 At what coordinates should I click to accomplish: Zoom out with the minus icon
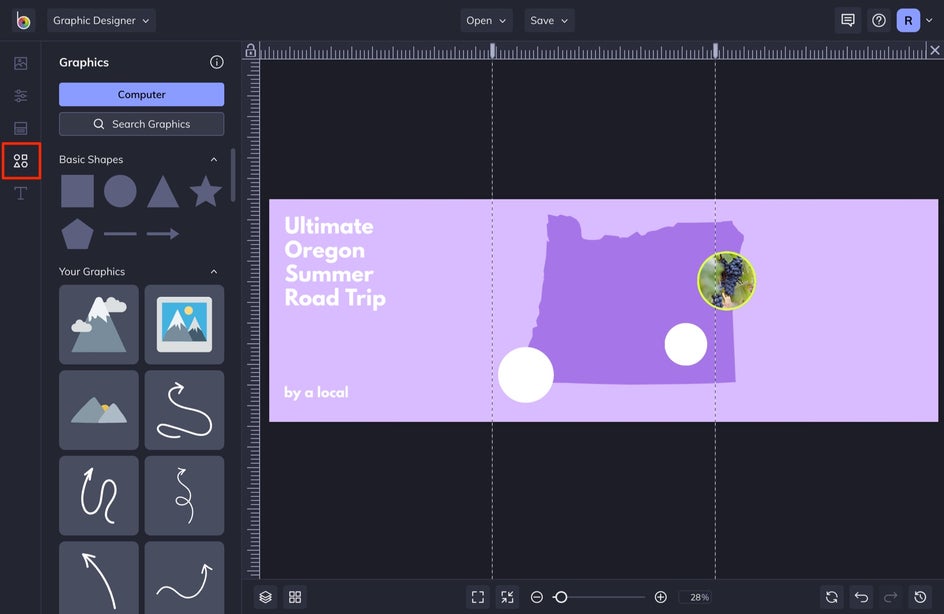coord(537,597)
